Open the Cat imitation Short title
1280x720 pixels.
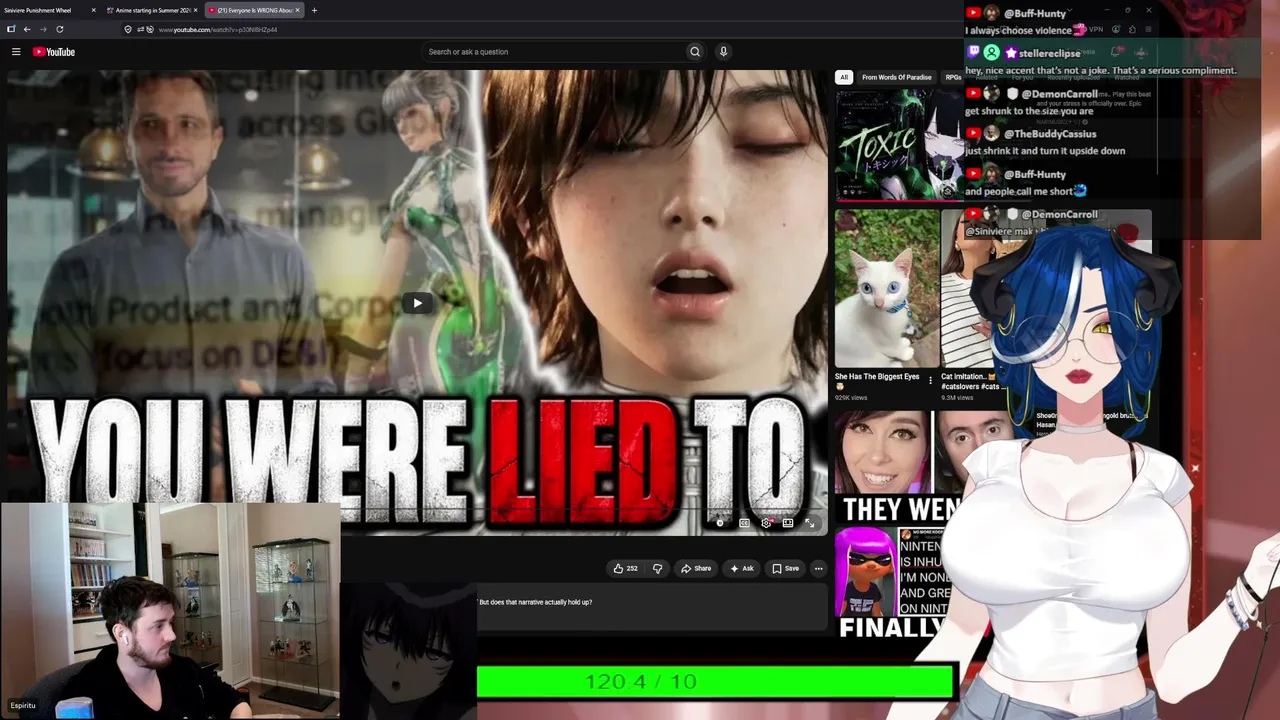point(973,381)
